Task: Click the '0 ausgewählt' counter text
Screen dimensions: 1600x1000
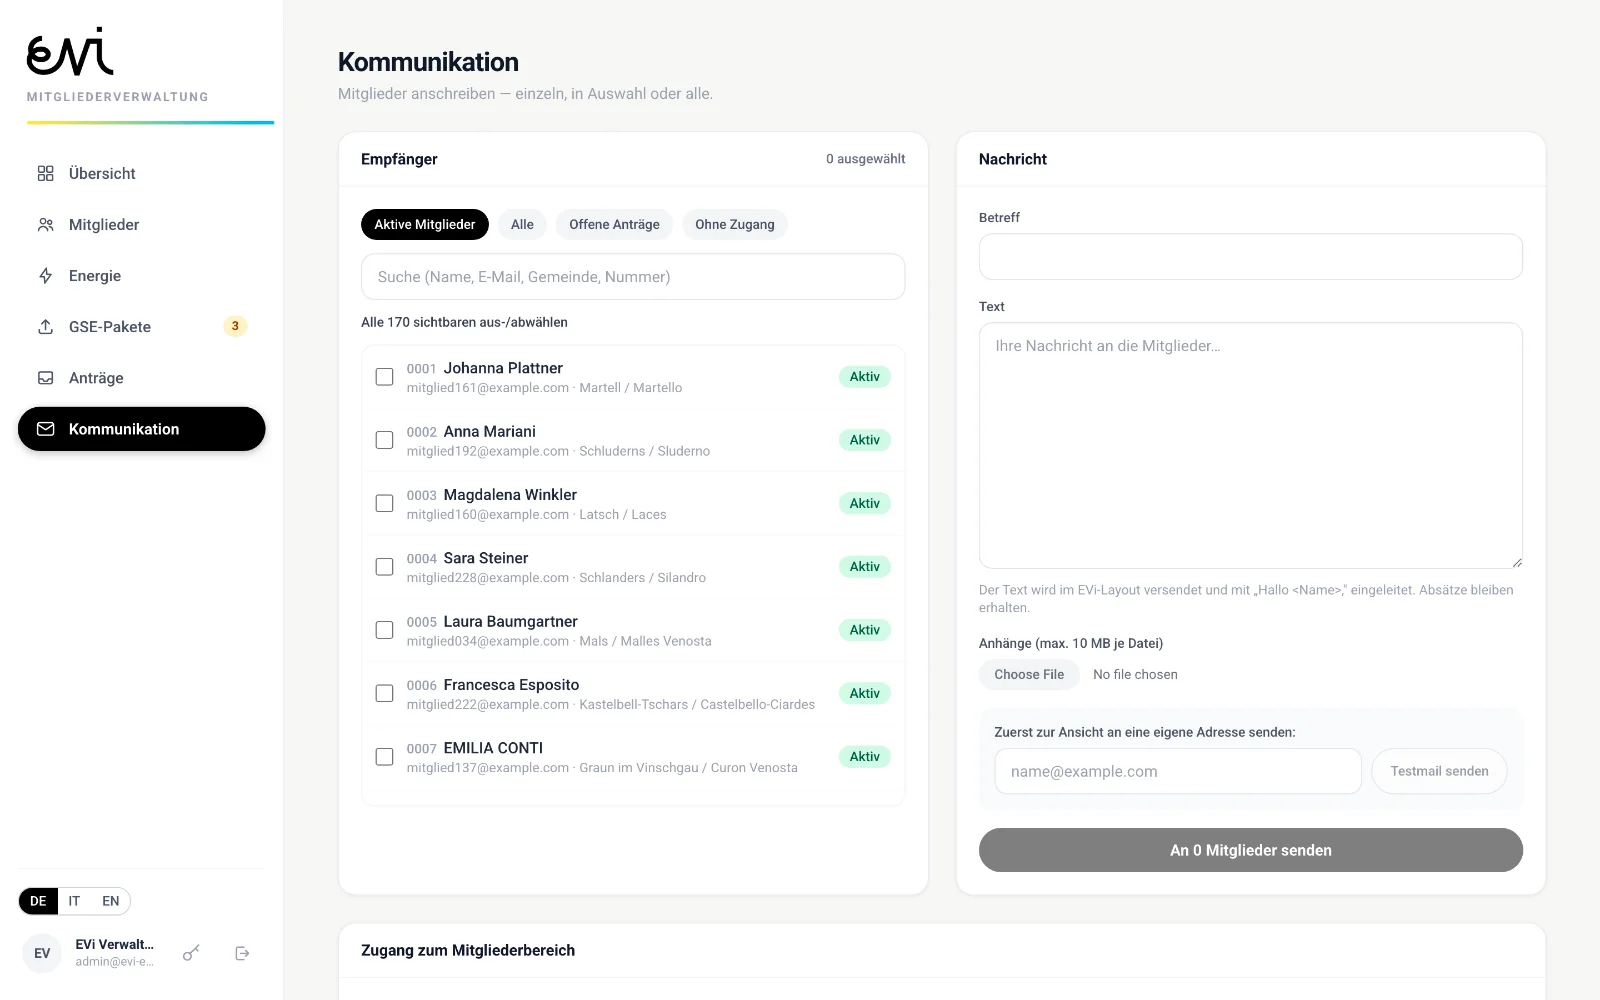Action: [x=866, y=159]
